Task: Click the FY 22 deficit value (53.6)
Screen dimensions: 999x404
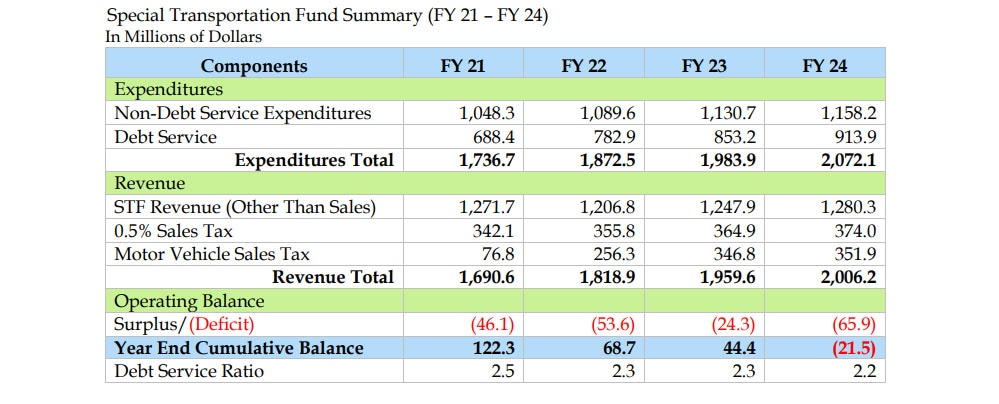Action: click(x=614, y=324)
